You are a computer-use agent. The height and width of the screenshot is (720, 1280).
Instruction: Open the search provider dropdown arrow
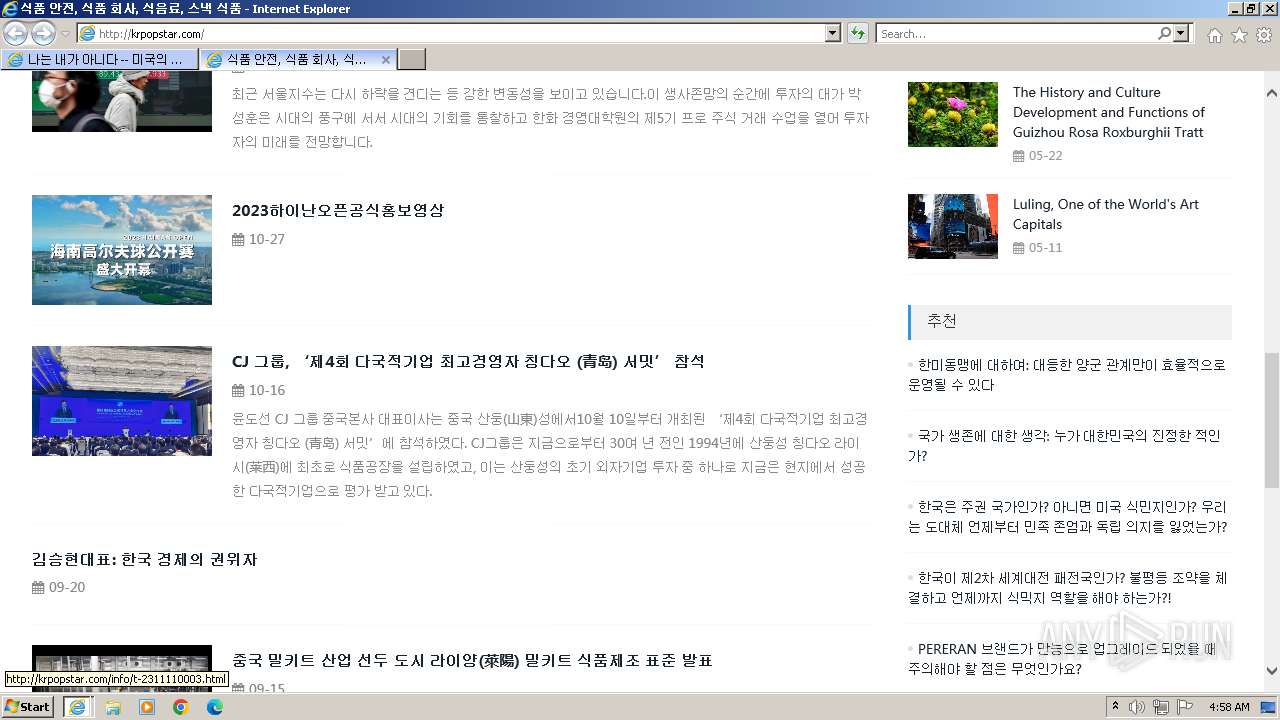click(1182, 34)
